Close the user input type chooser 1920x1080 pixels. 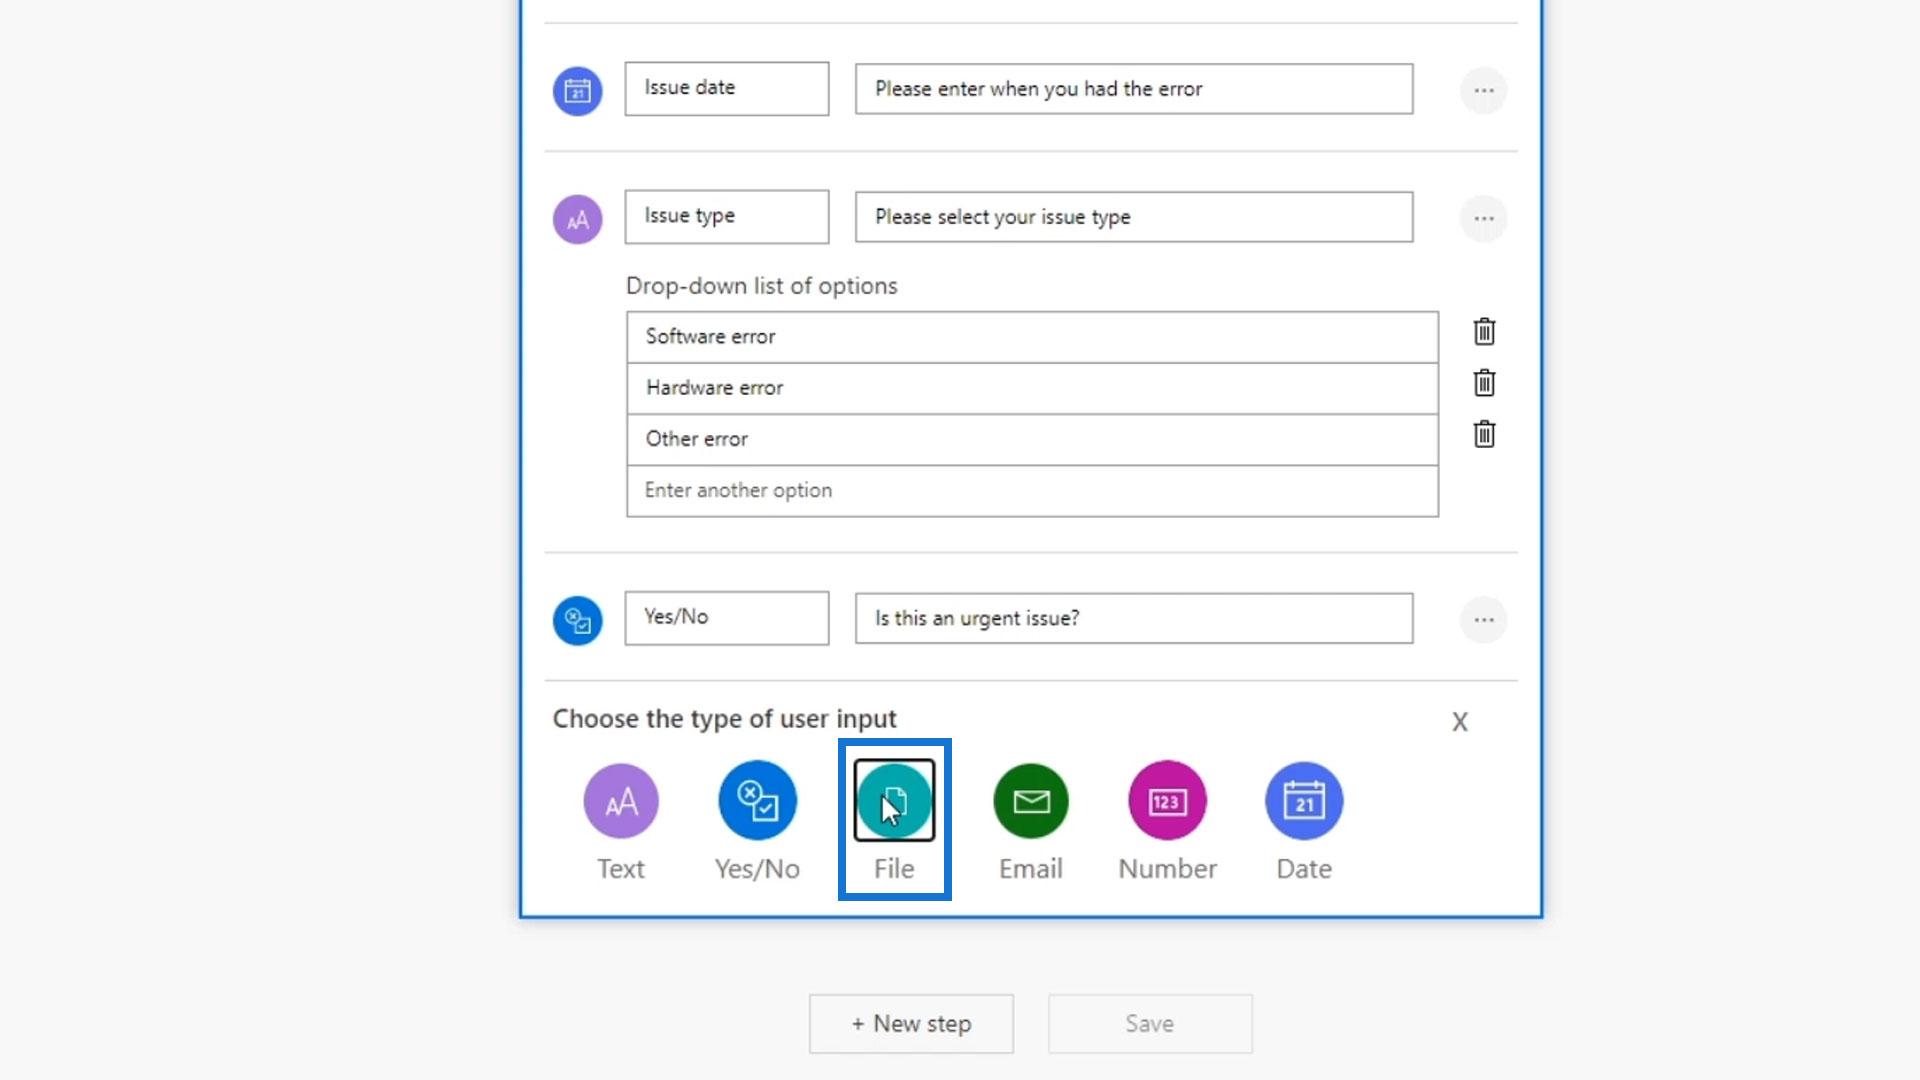click(x=1459, y=721)
